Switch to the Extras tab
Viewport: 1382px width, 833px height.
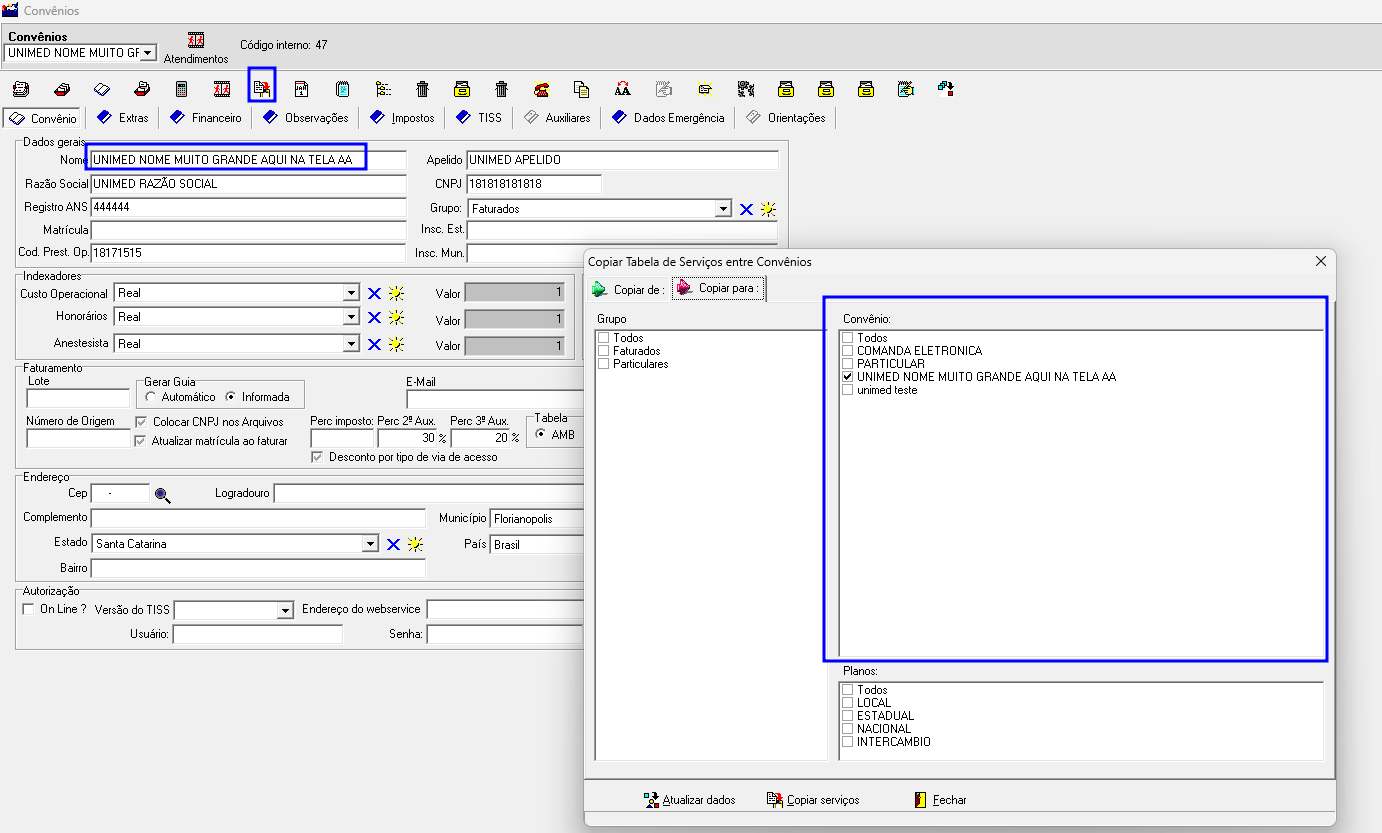(x=123, y=118)
